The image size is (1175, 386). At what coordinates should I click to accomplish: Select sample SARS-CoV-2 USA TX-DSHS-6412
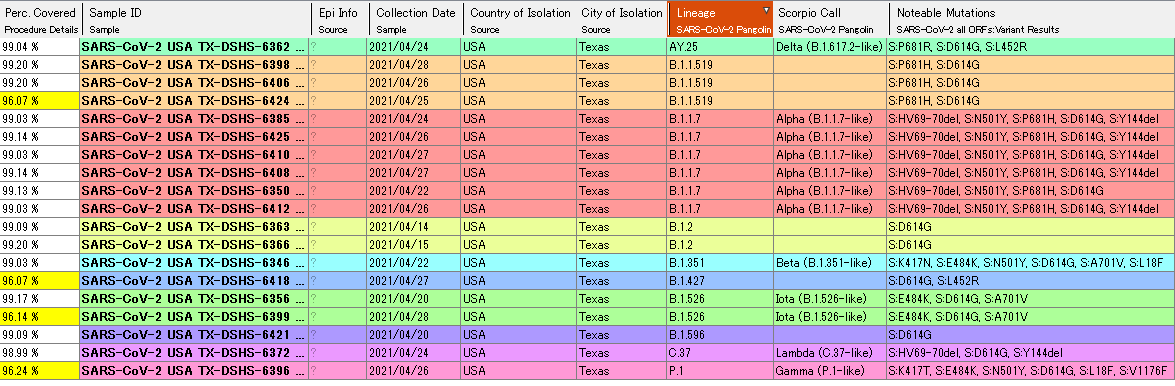193,208
